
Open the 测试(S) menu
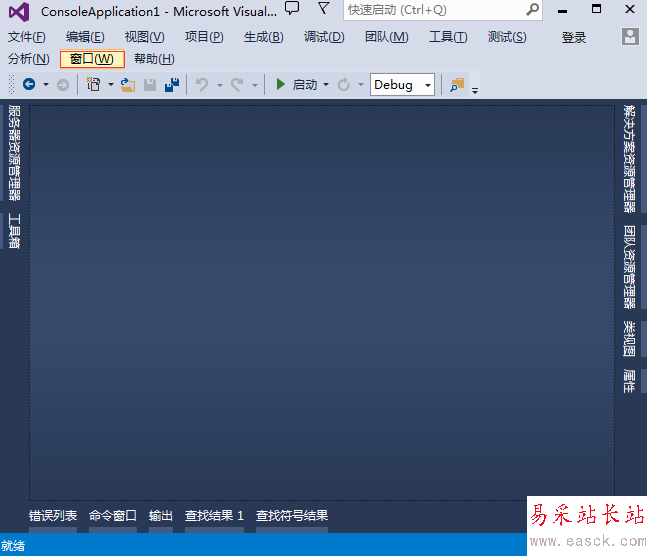(507, 37)
